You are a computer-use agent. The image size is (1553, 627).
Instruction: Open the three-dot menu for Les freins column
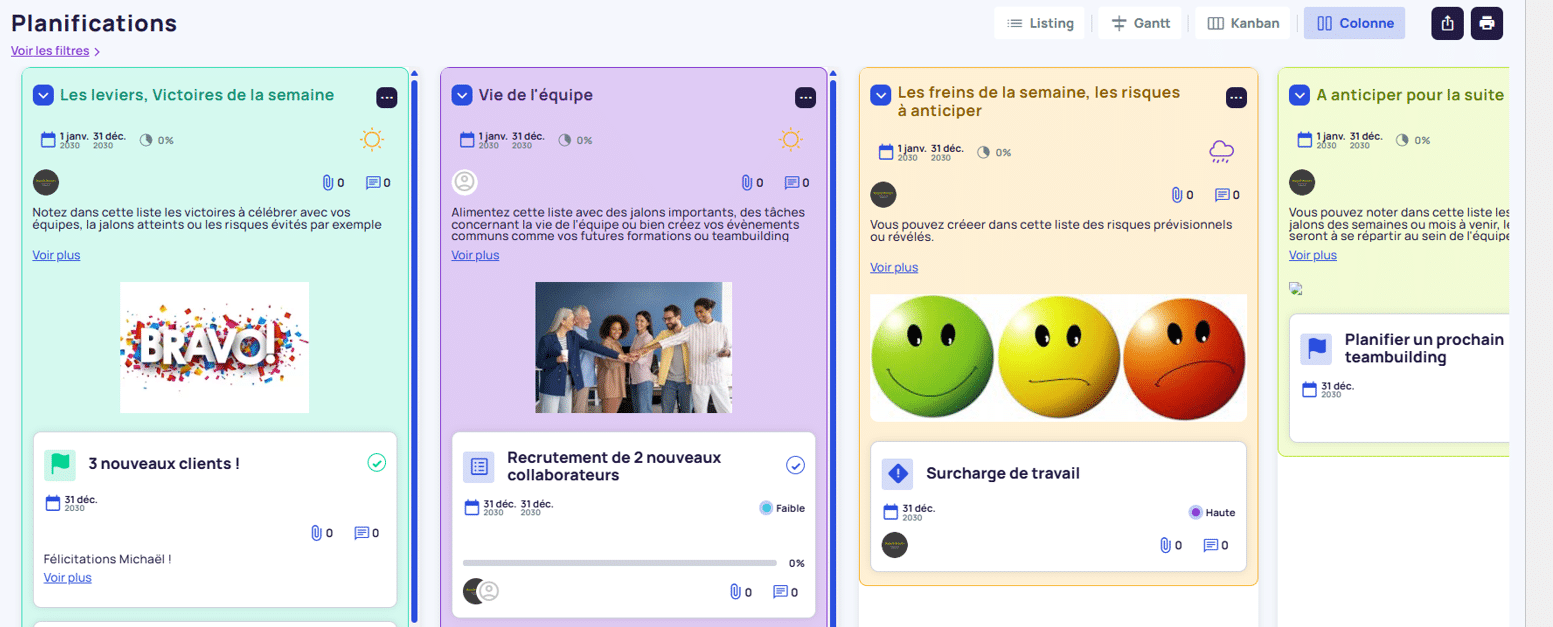tap(1236, 97)
